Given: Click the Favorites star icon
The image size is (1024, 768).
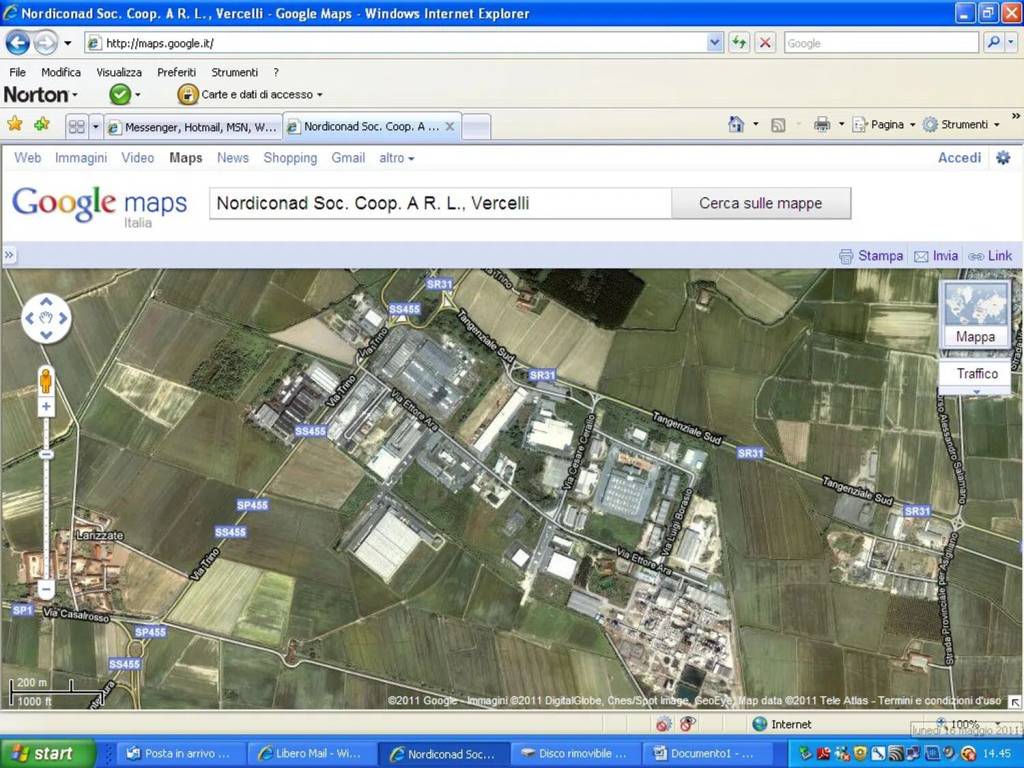Looking at the screenshot, I should coord(14,124).
